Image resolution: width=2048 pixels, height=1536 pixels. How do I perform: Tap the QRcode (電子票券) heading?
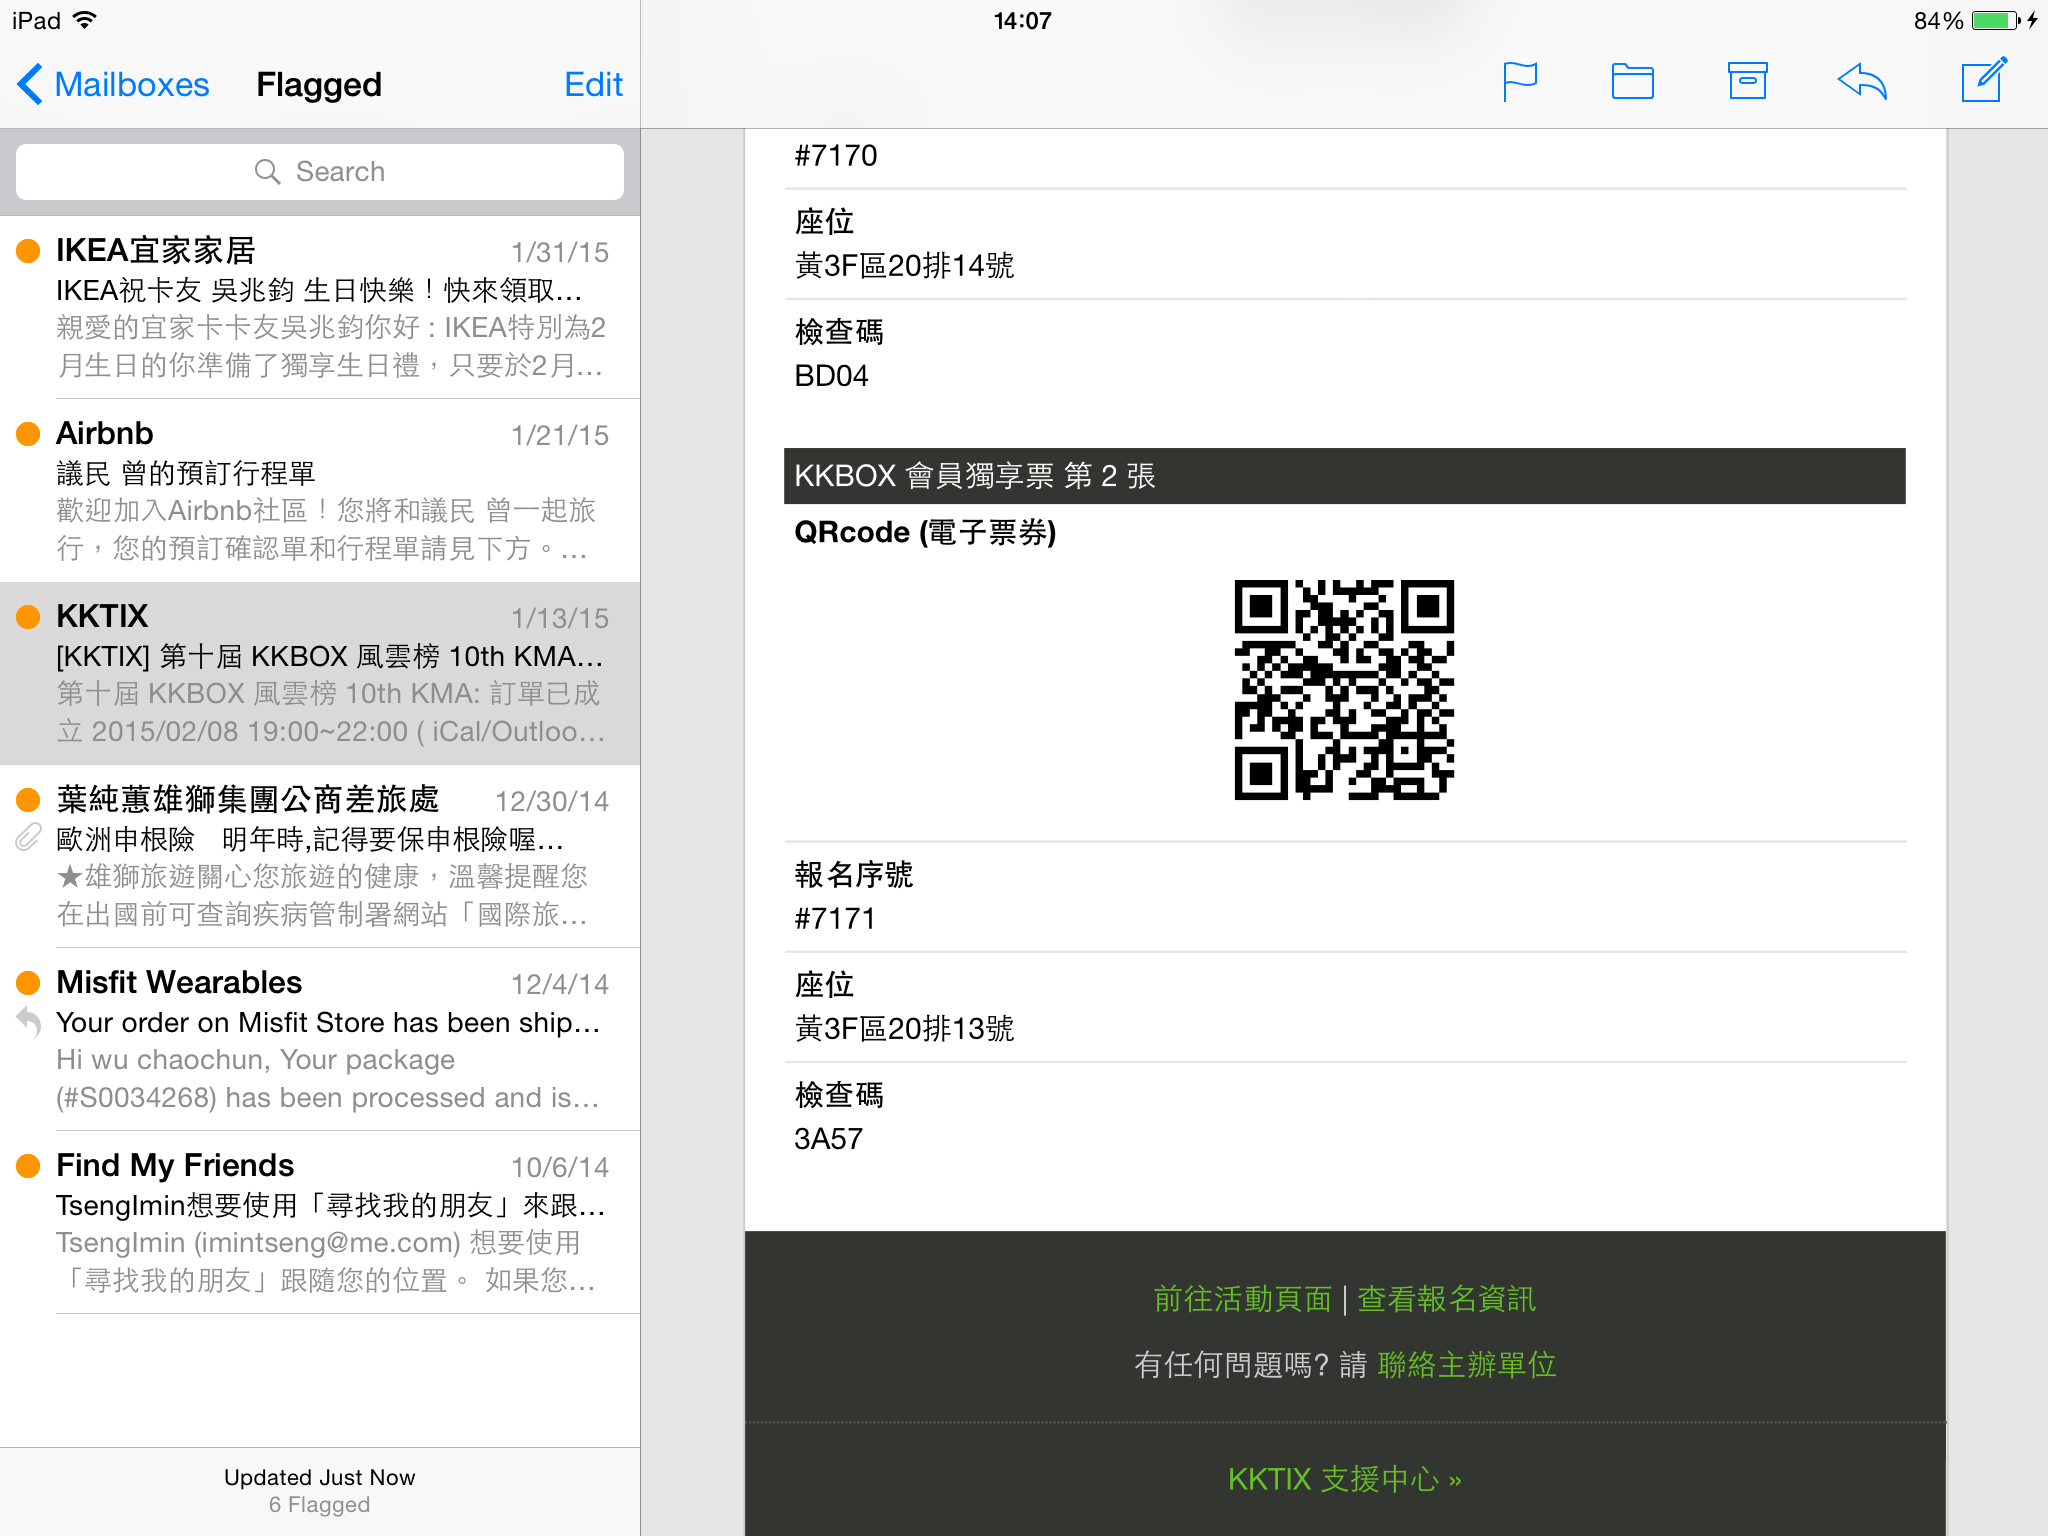point(925,532)
